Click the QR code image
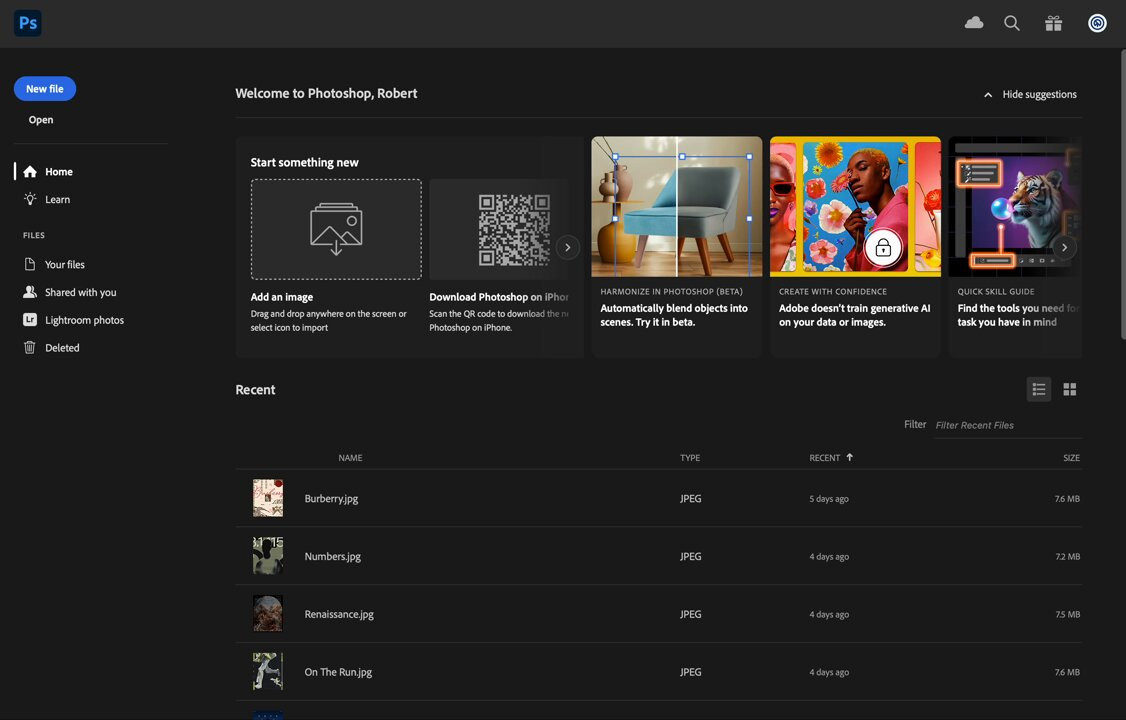 [514, 230]
